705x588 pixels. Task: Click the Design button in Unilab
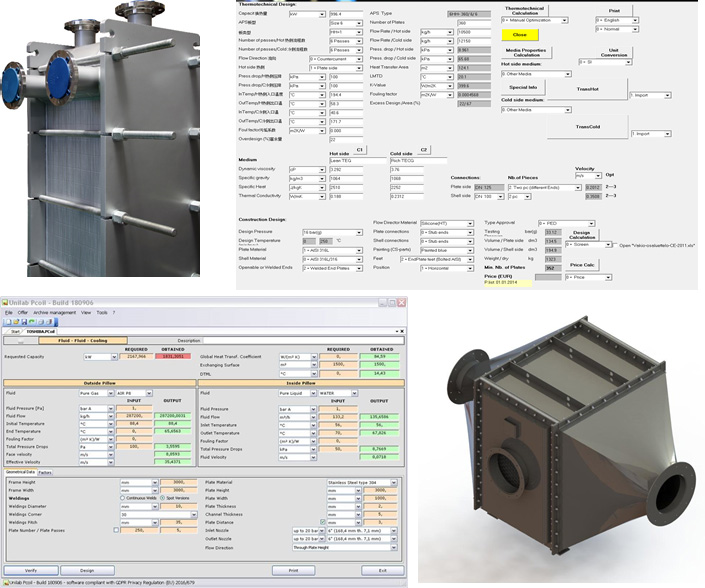click(x=87, y=570)
